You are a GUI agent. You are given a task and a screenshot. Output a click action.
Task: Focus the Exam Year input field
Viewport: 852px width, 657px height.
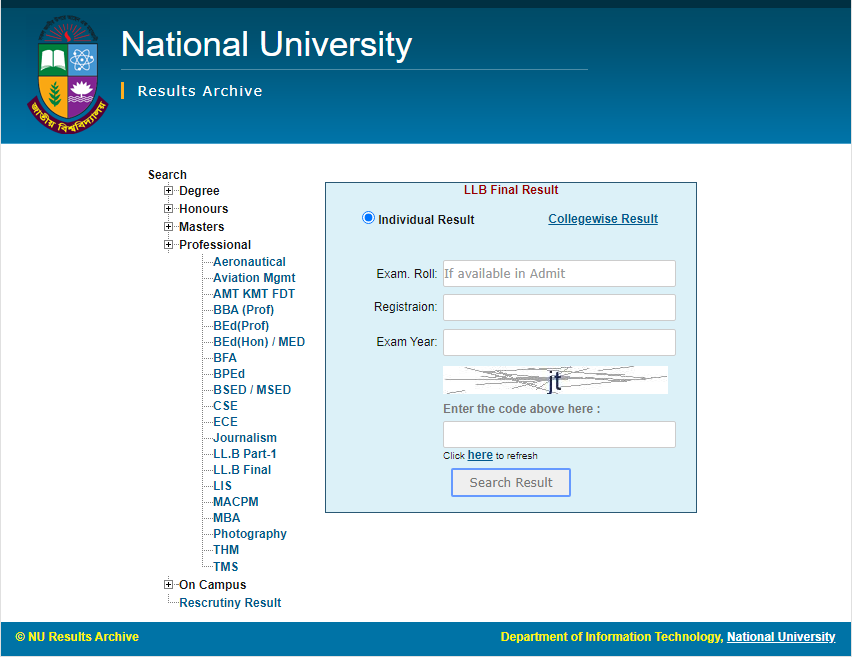coord(559,342)
